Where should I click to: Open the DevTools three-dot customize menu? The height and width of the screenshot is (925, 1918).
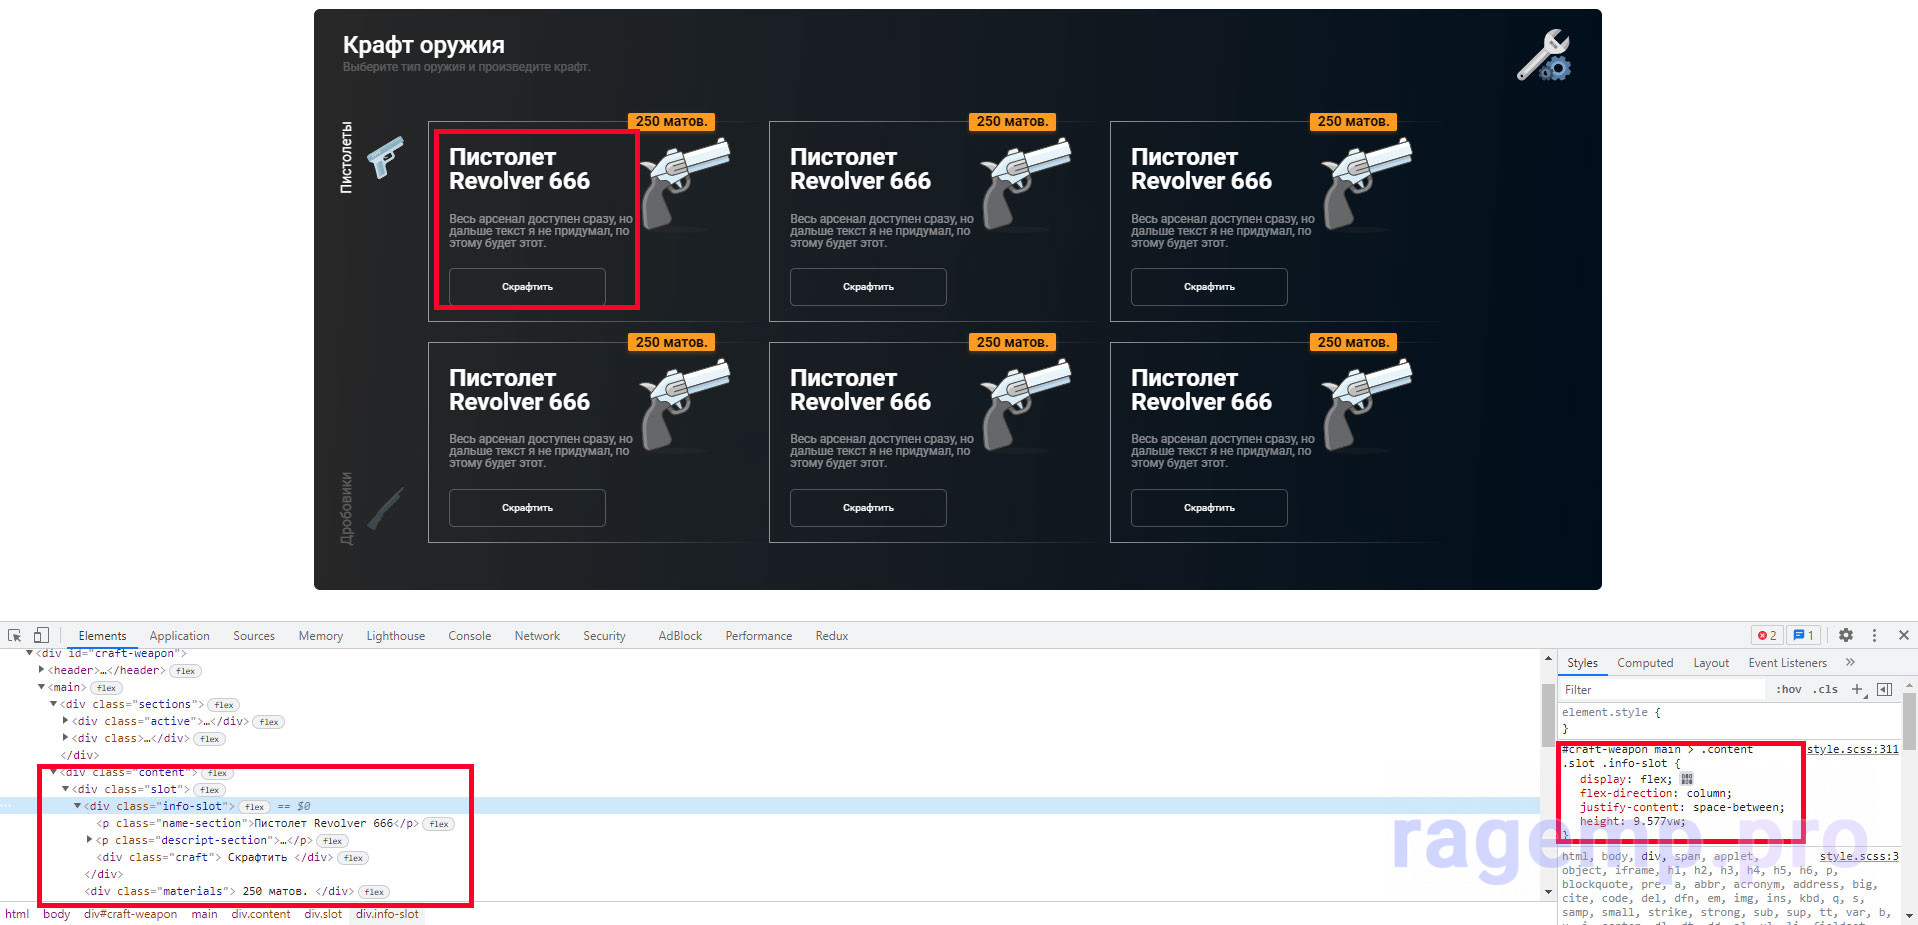[x=1874, y=635]
